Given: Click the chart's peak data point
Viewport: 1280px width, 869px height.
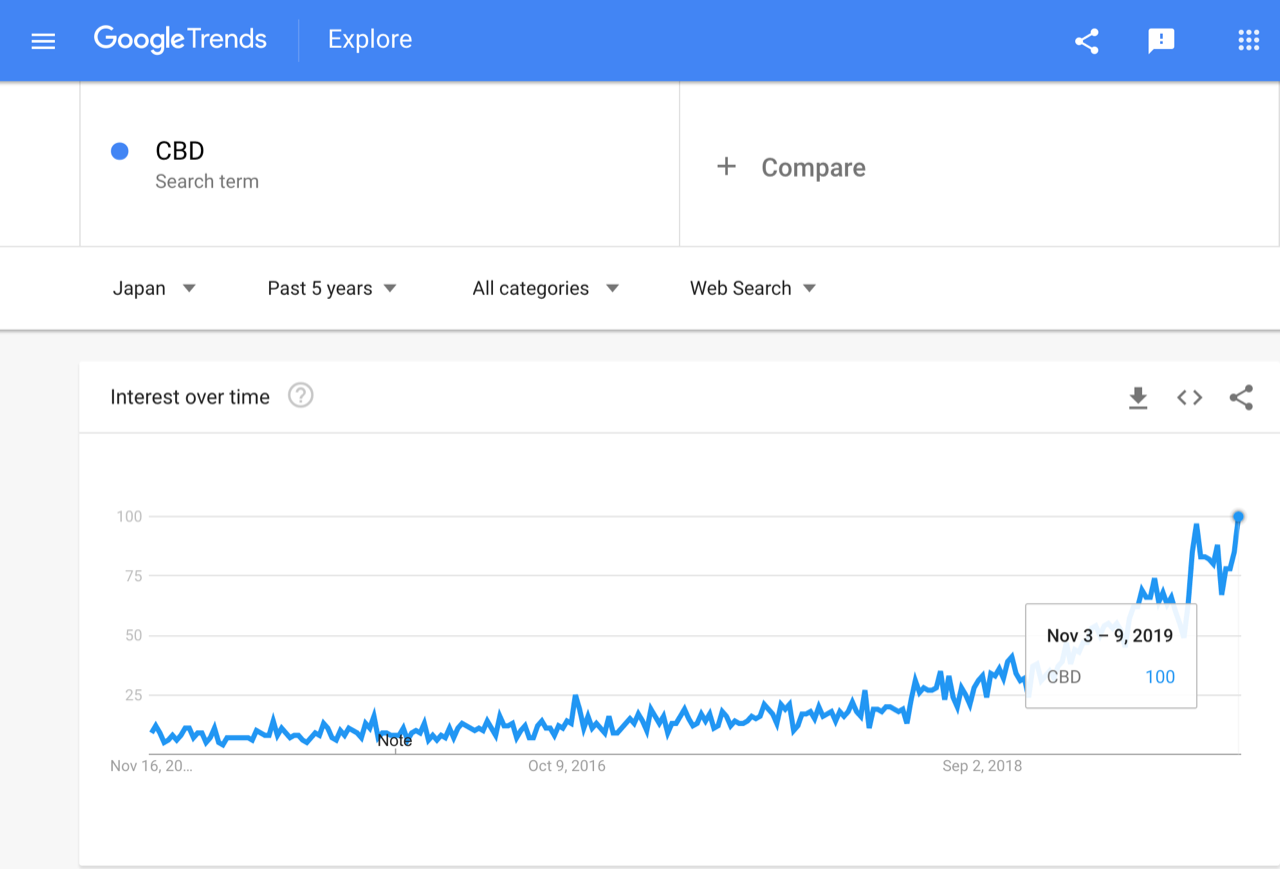Looking at the screenshot, I should tap(1239, 516).
